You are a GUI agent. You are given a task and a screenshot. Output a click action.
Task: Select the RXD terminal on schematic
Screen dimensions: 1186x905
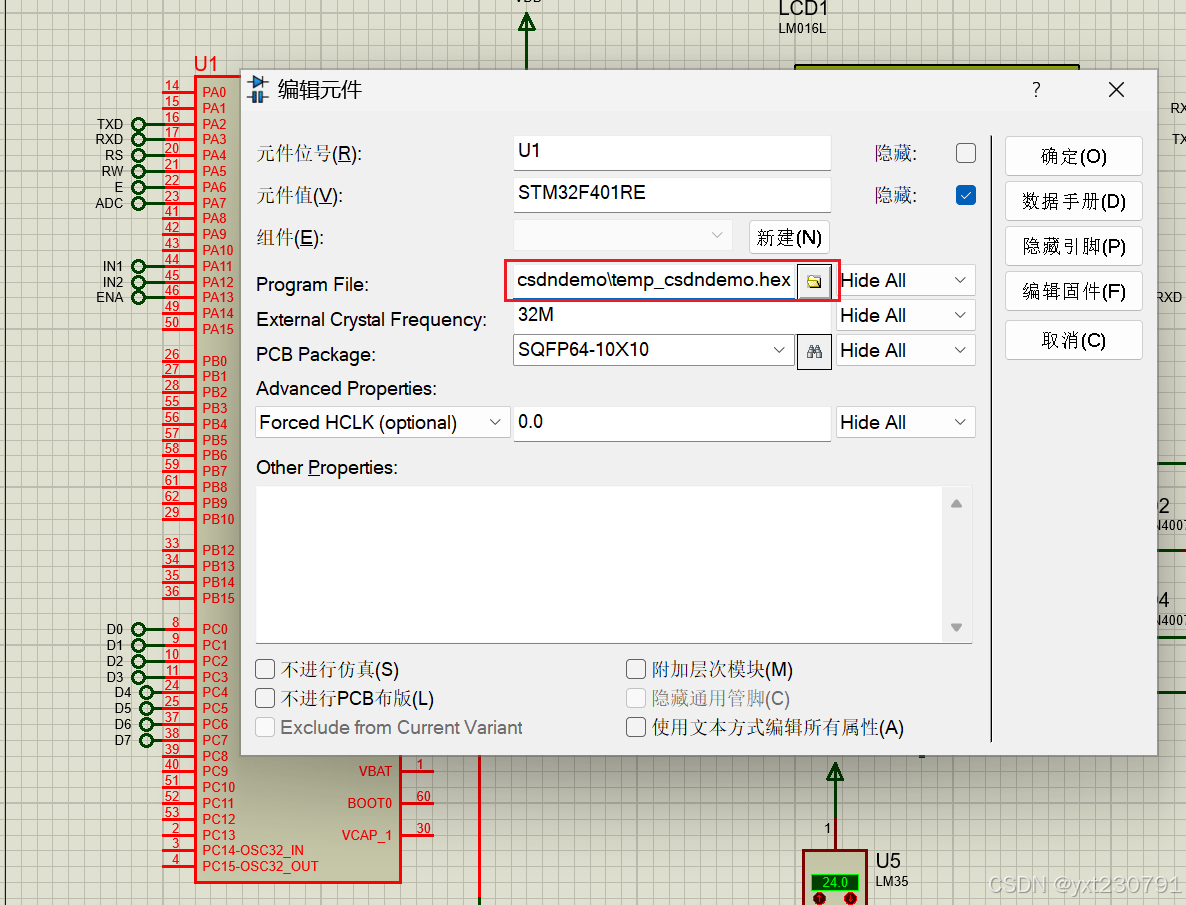click(x=138, y=139)
